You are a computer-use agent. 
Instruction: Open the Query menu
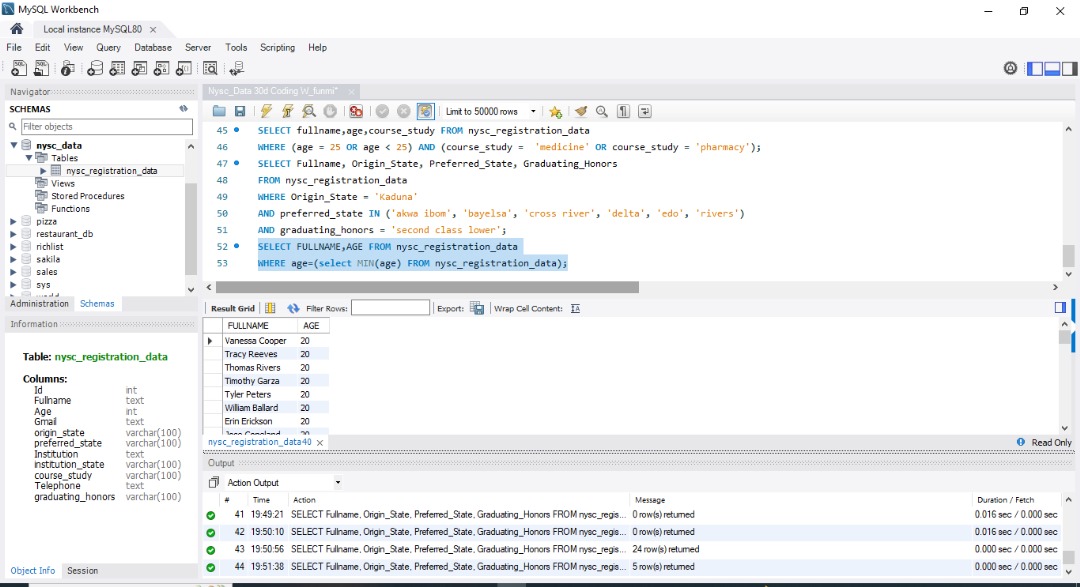108,48
